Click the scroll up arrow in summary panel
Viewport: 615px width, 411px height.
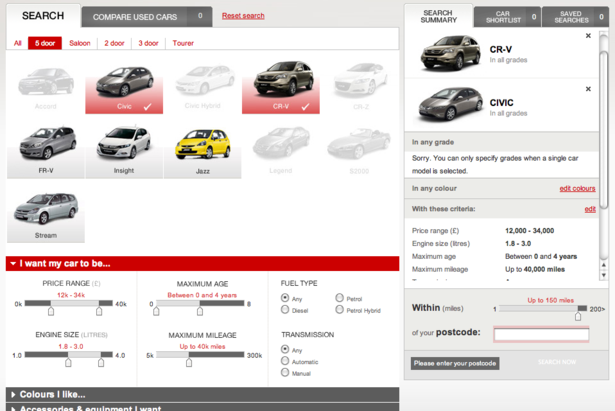pos(604,265)
